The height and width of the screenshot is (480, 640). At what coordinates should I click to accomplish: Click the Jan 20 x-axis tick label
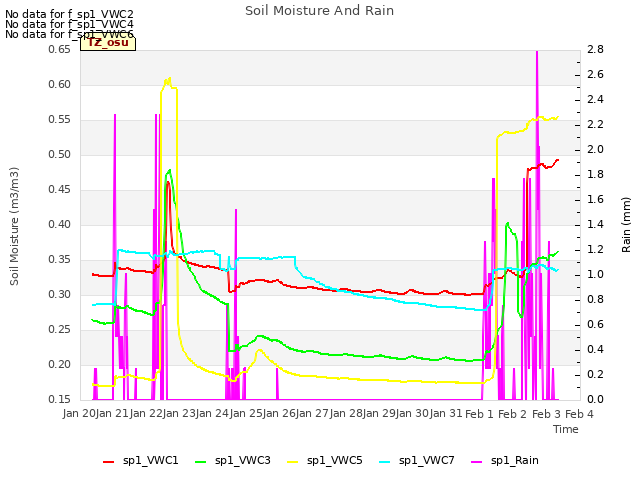(79, 414)
